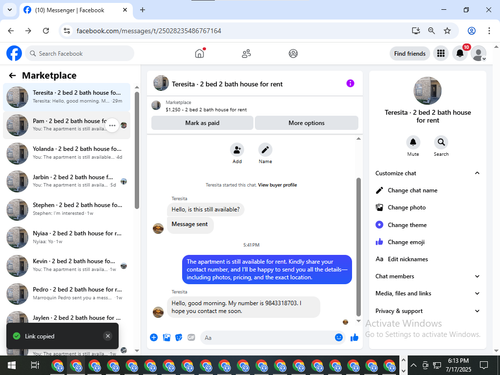Open the Windows Start menu

(12, 365)
